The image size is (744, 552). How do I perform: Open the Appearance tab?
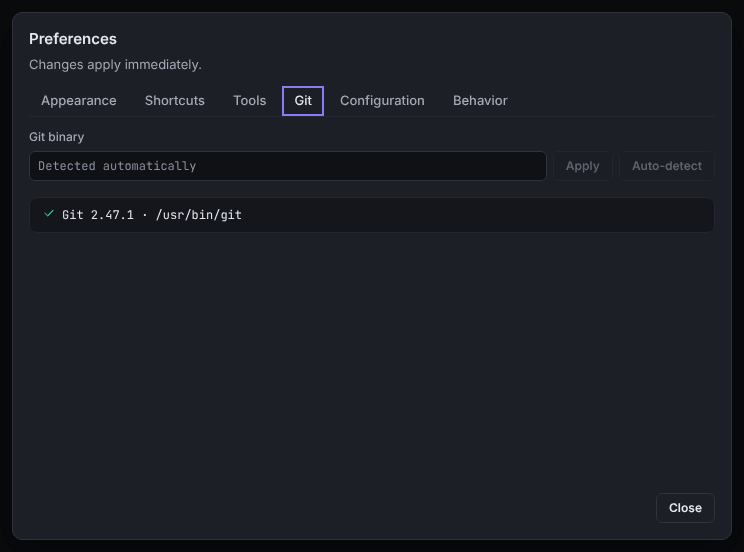click(78, 101)
